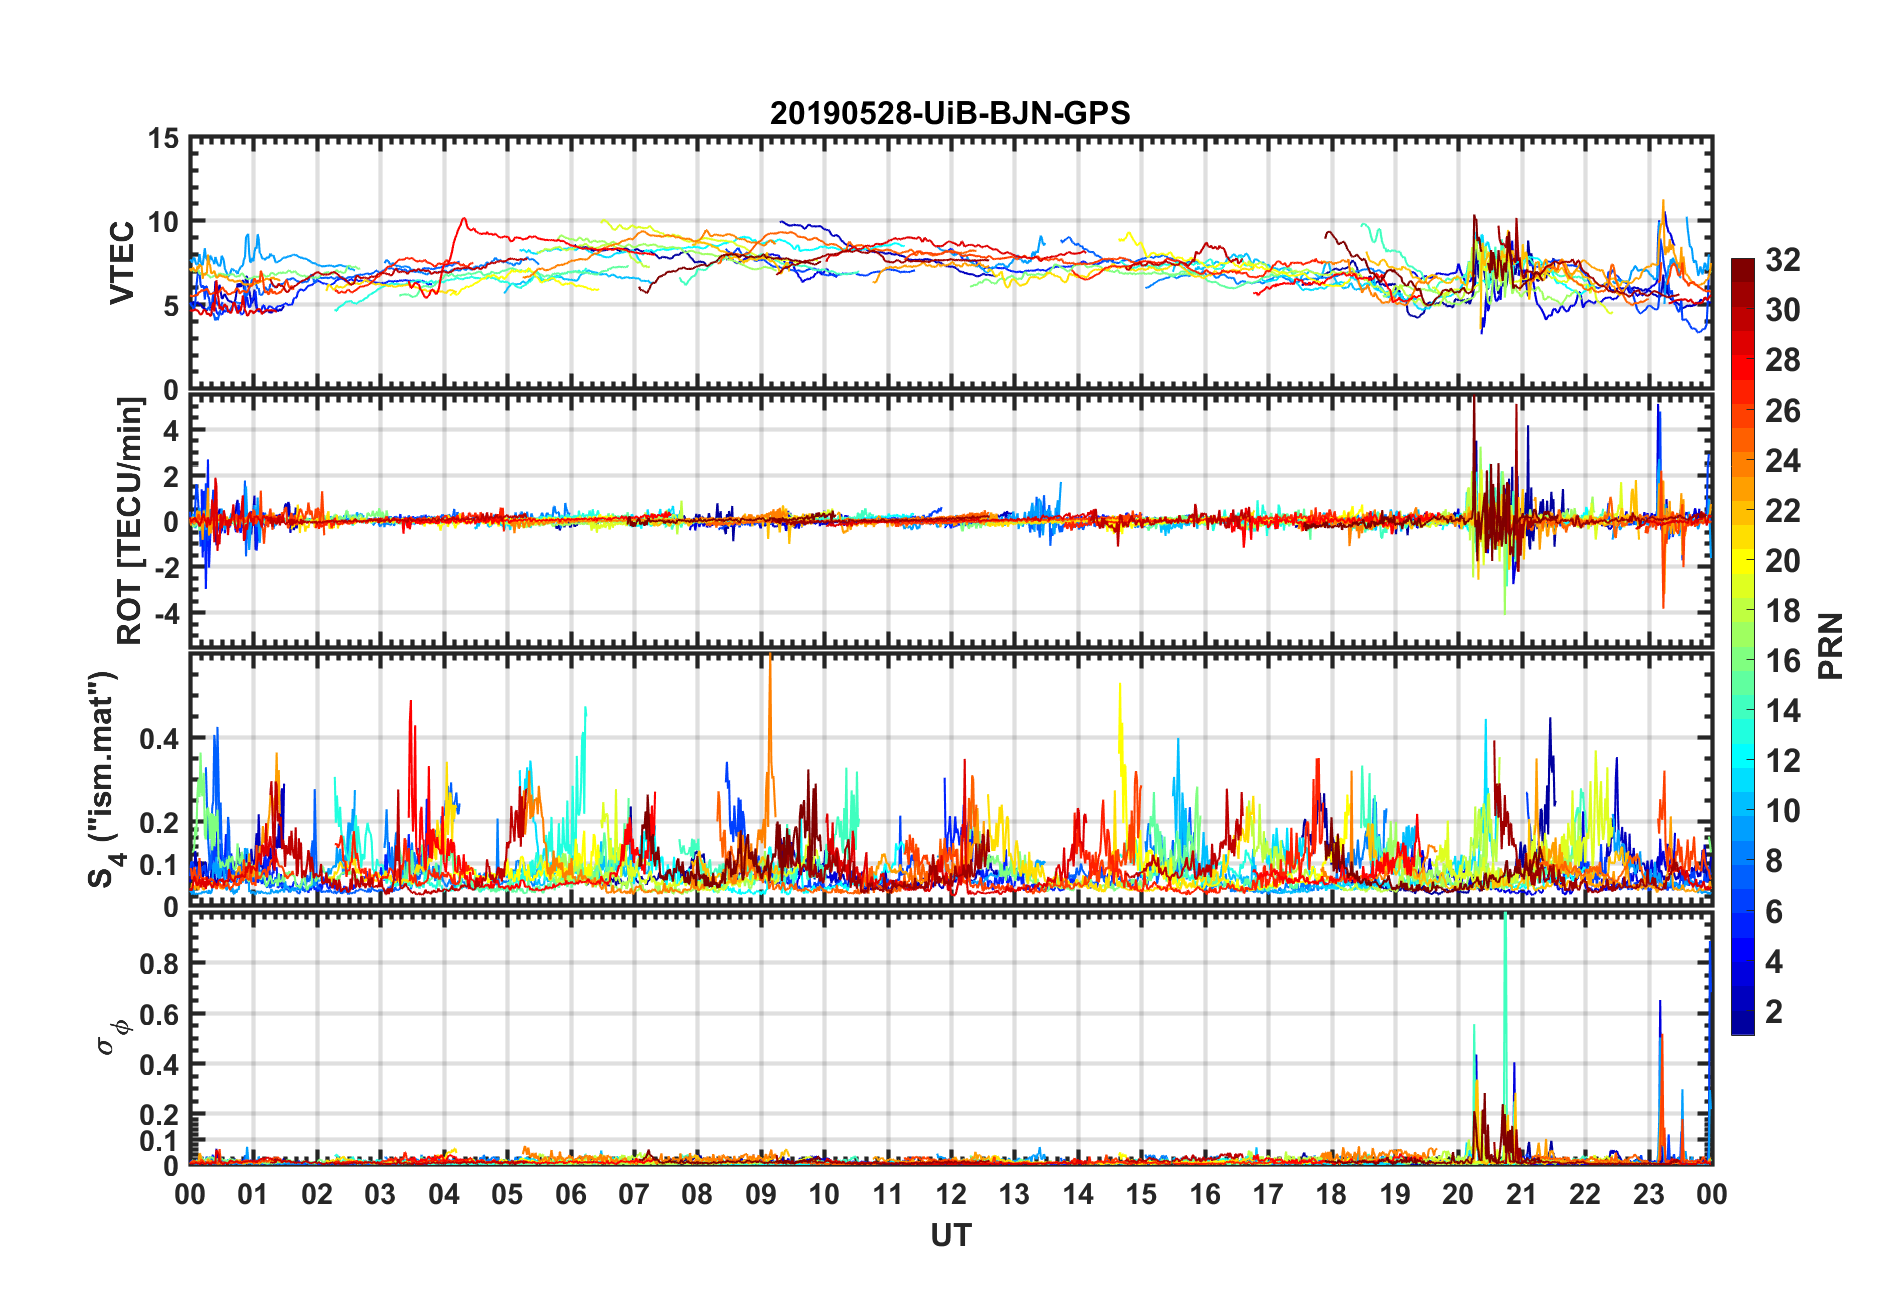The width and height of the screenshot is (1902, 1292).
Task: Click hour tick 11 on UT axis
Action: pos(888,1194)
